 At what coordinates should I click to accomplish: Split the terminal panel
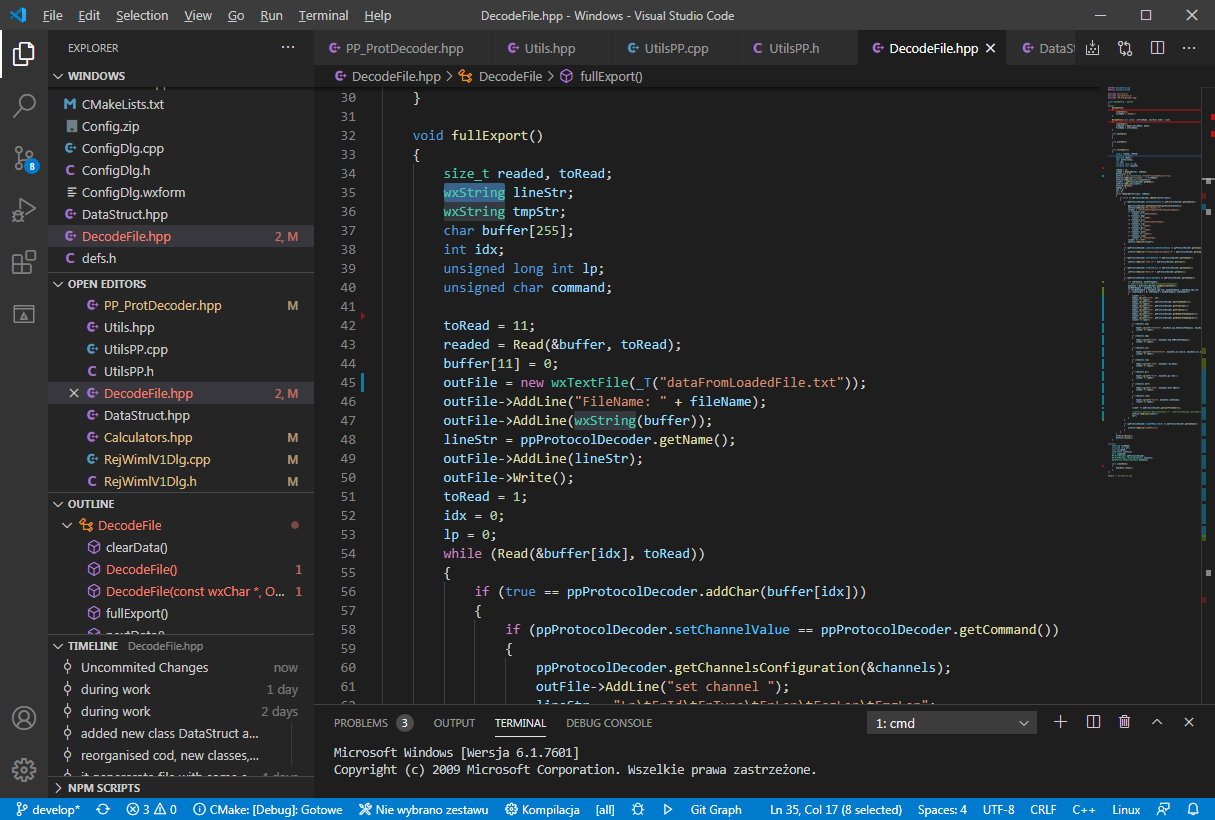1093,722
